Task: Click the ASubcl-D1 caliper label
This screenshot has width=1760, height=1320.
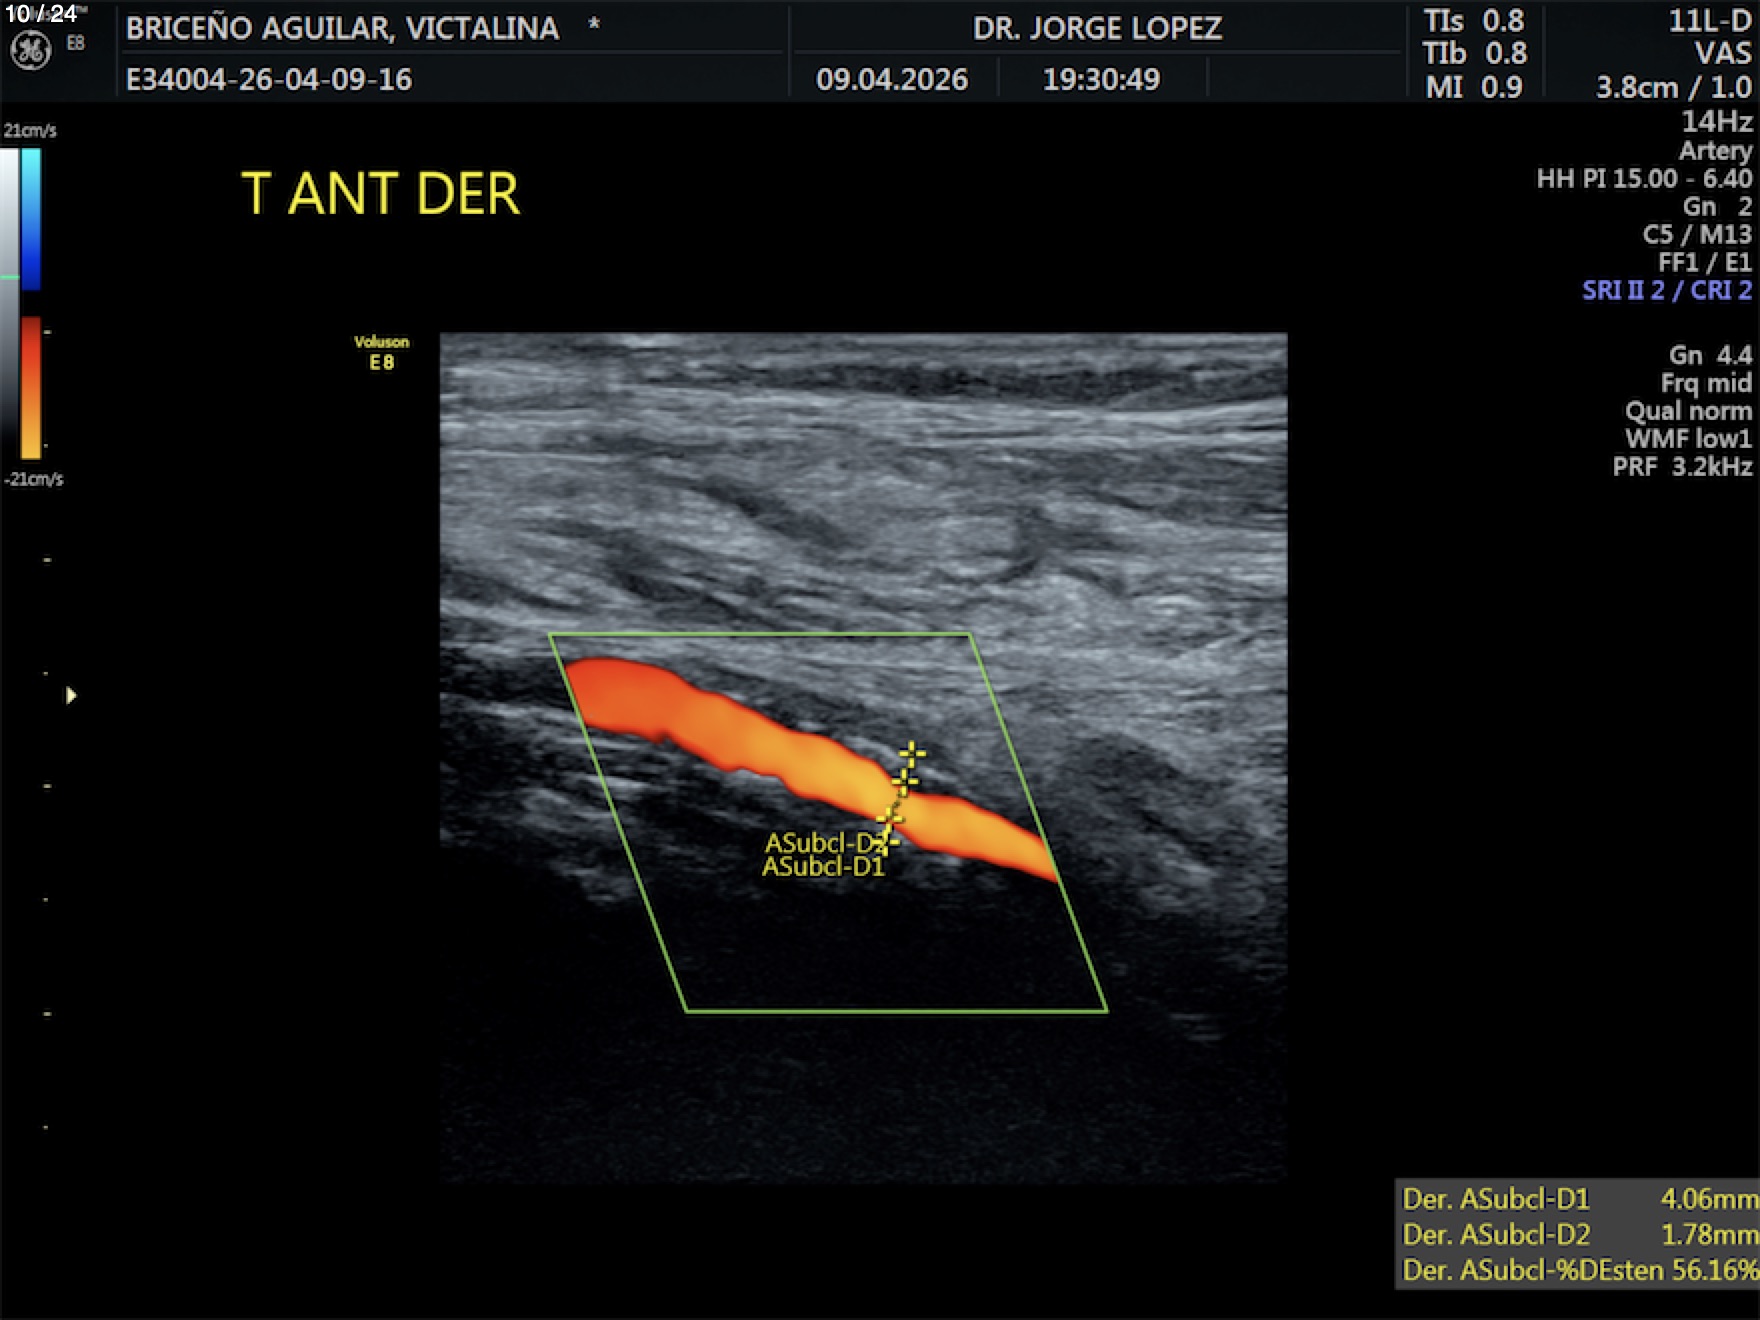Action: (x=823, y=867)
